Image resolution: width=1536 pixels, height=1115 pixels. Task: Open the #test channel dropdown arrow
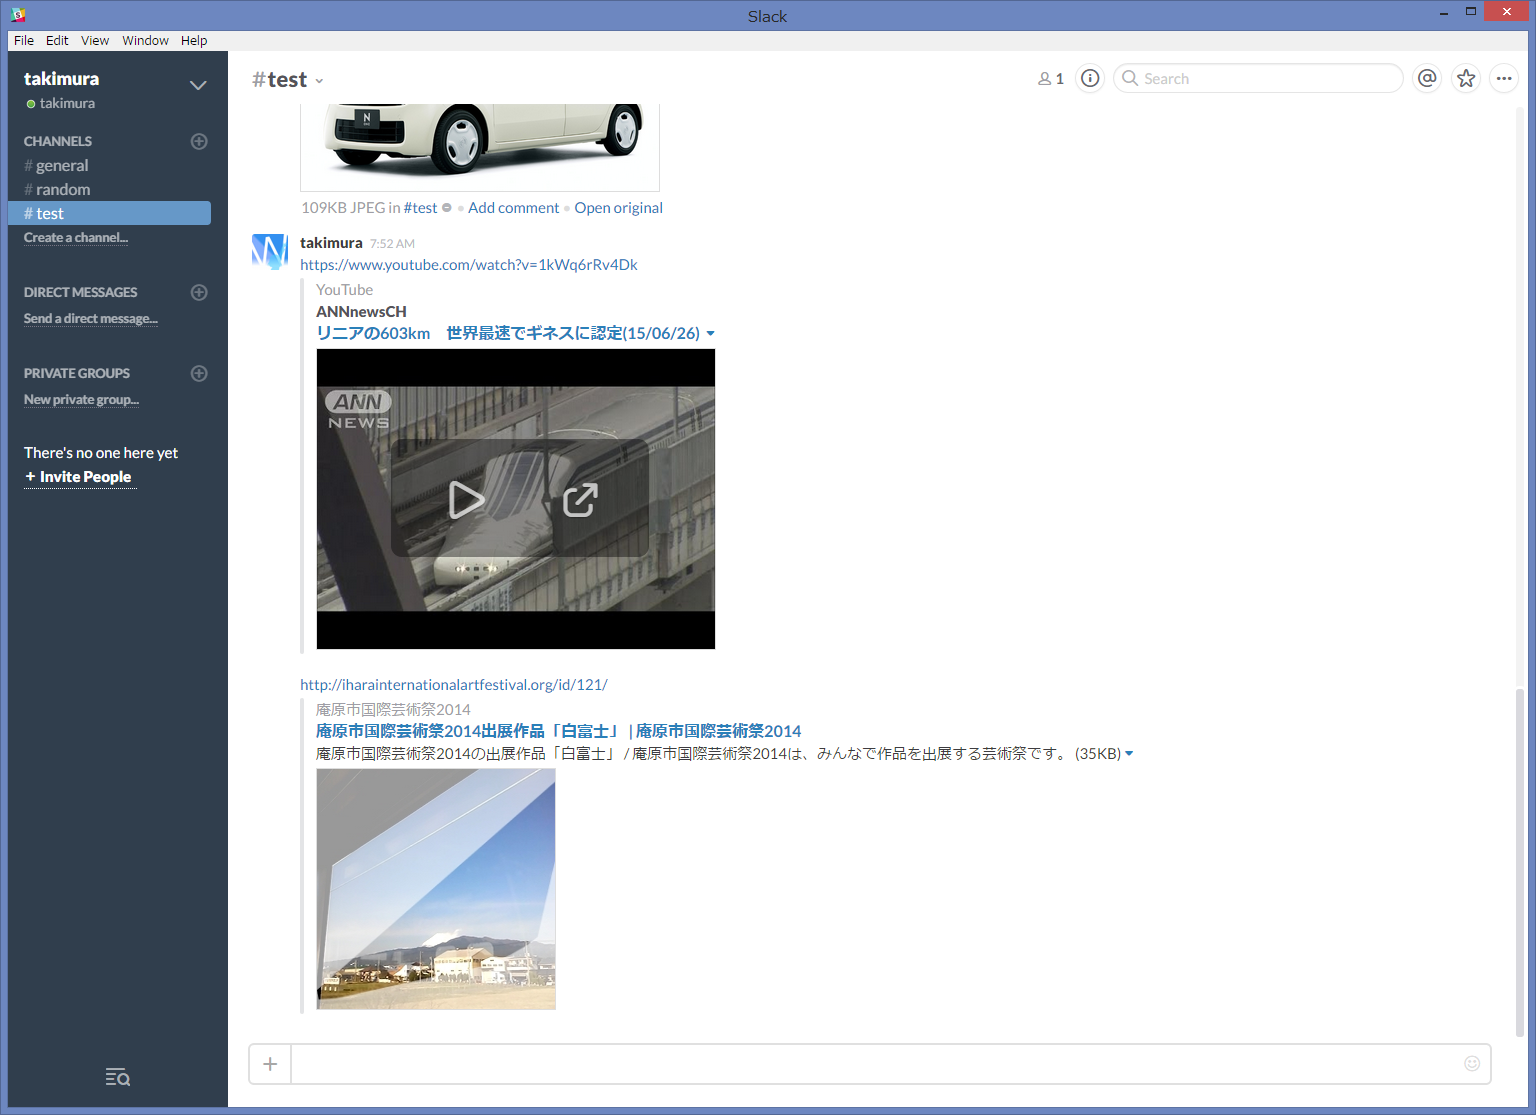(x=319, y=81)
